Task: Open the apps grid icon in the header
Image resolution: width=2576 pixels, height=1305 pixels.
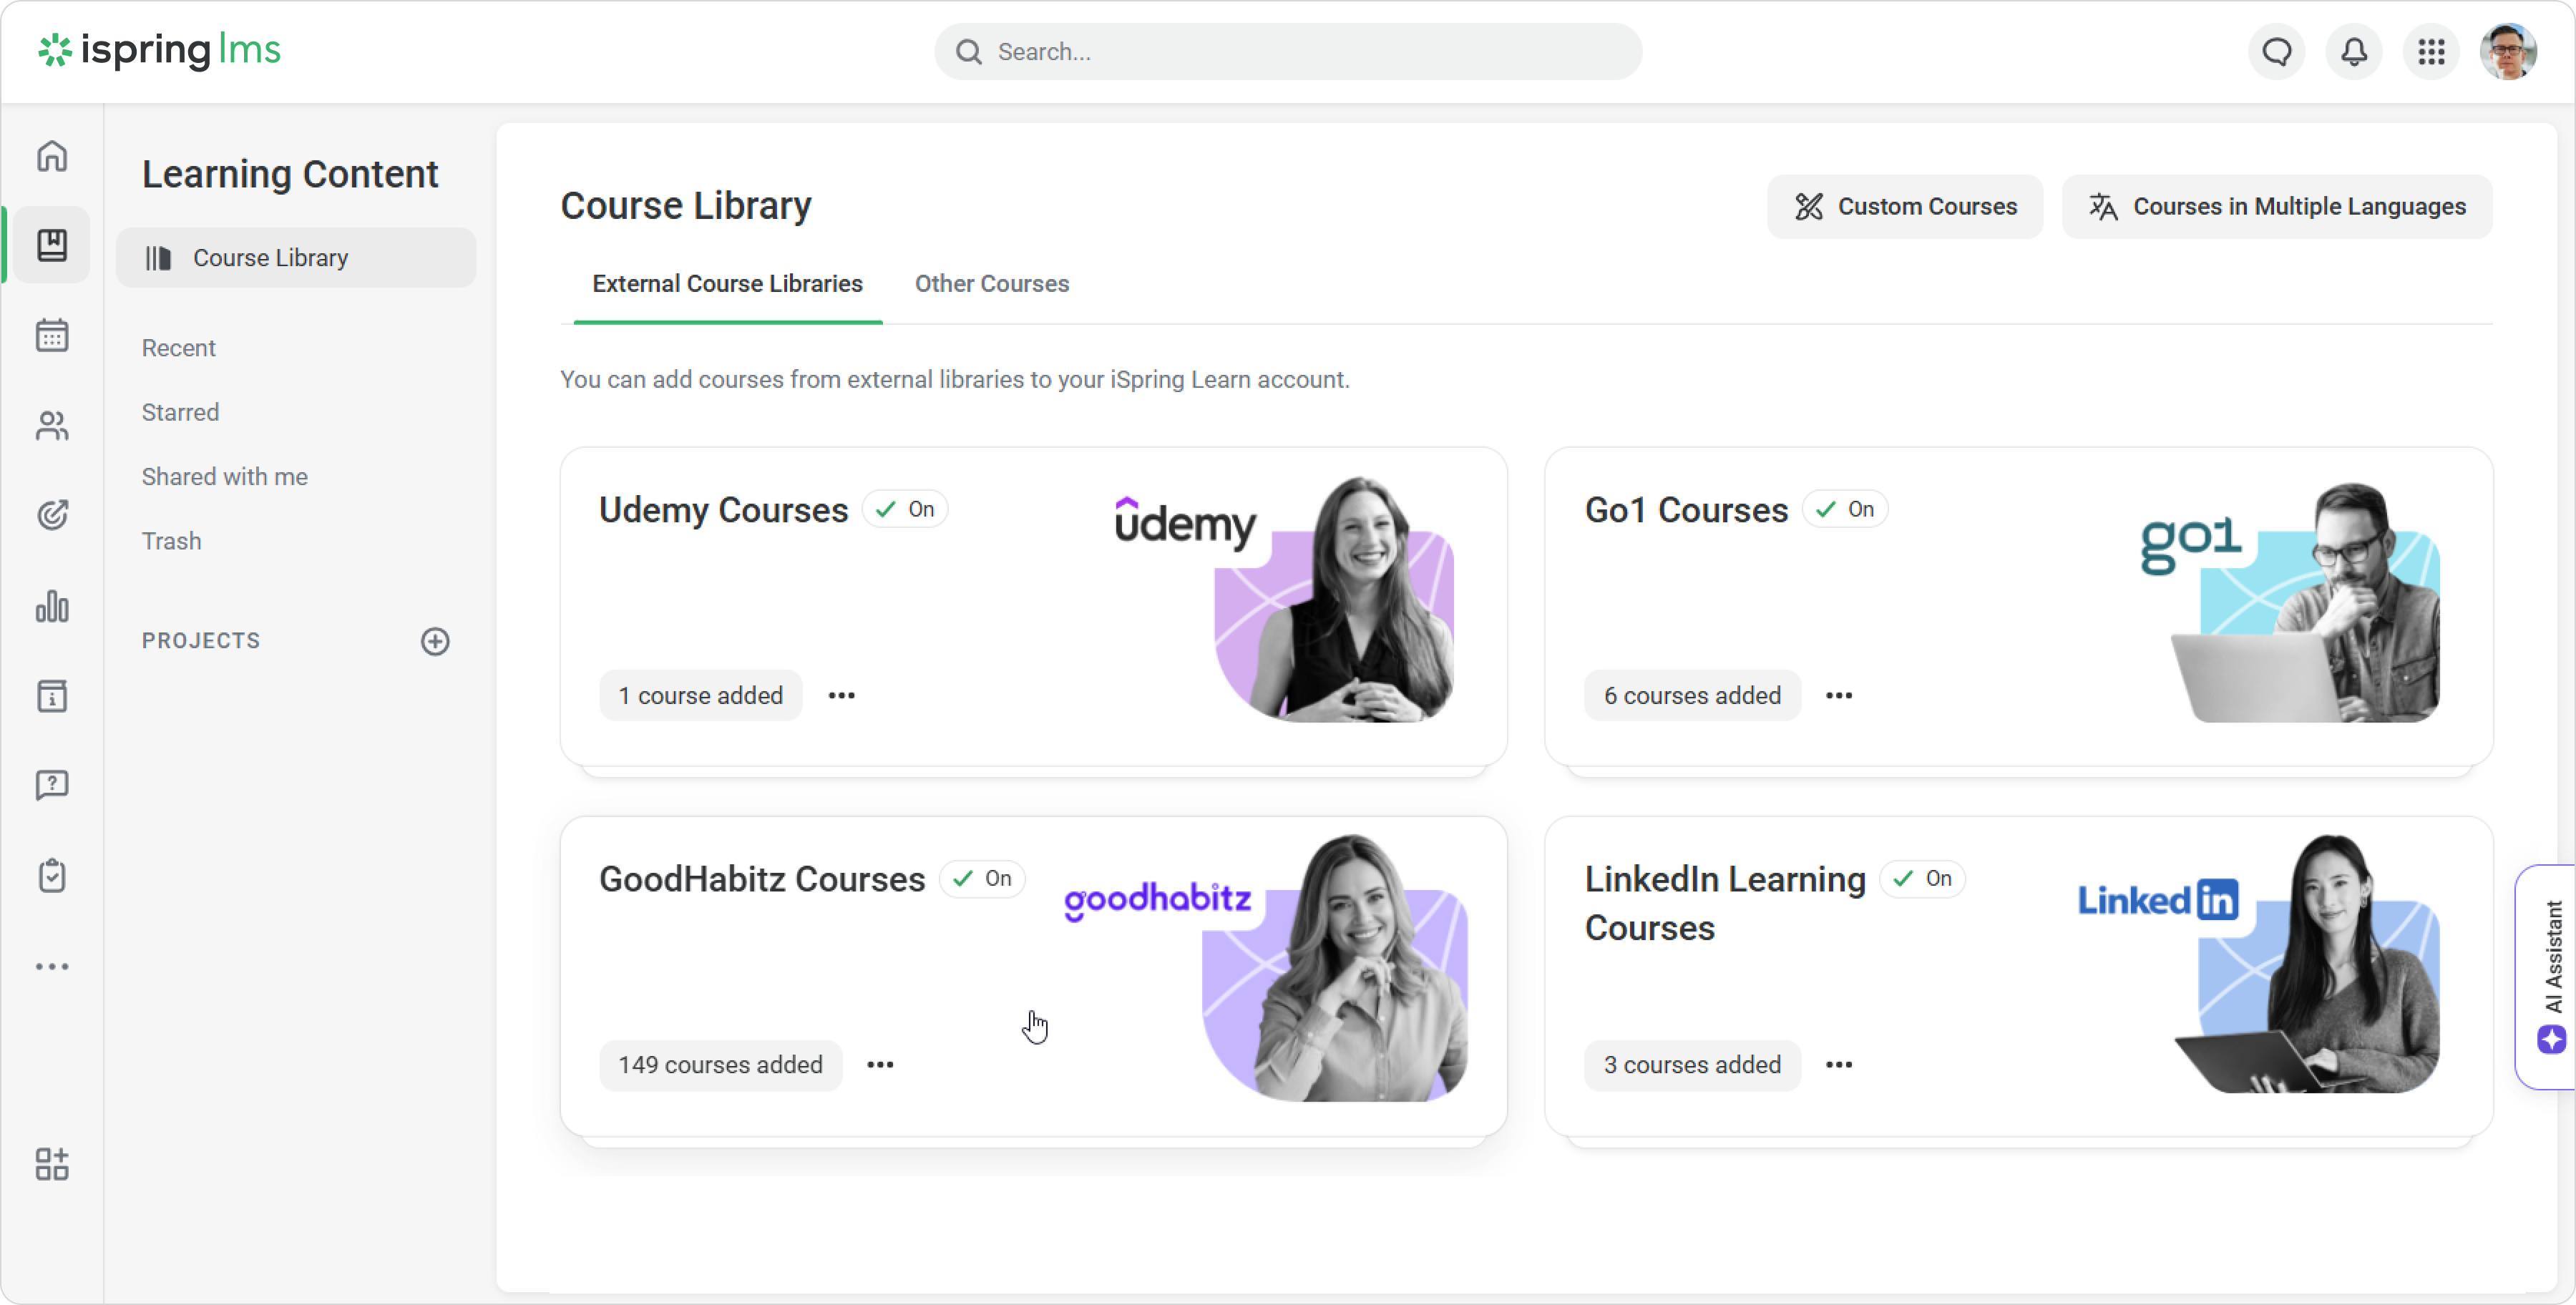Action: click(x=2431, y=52)
